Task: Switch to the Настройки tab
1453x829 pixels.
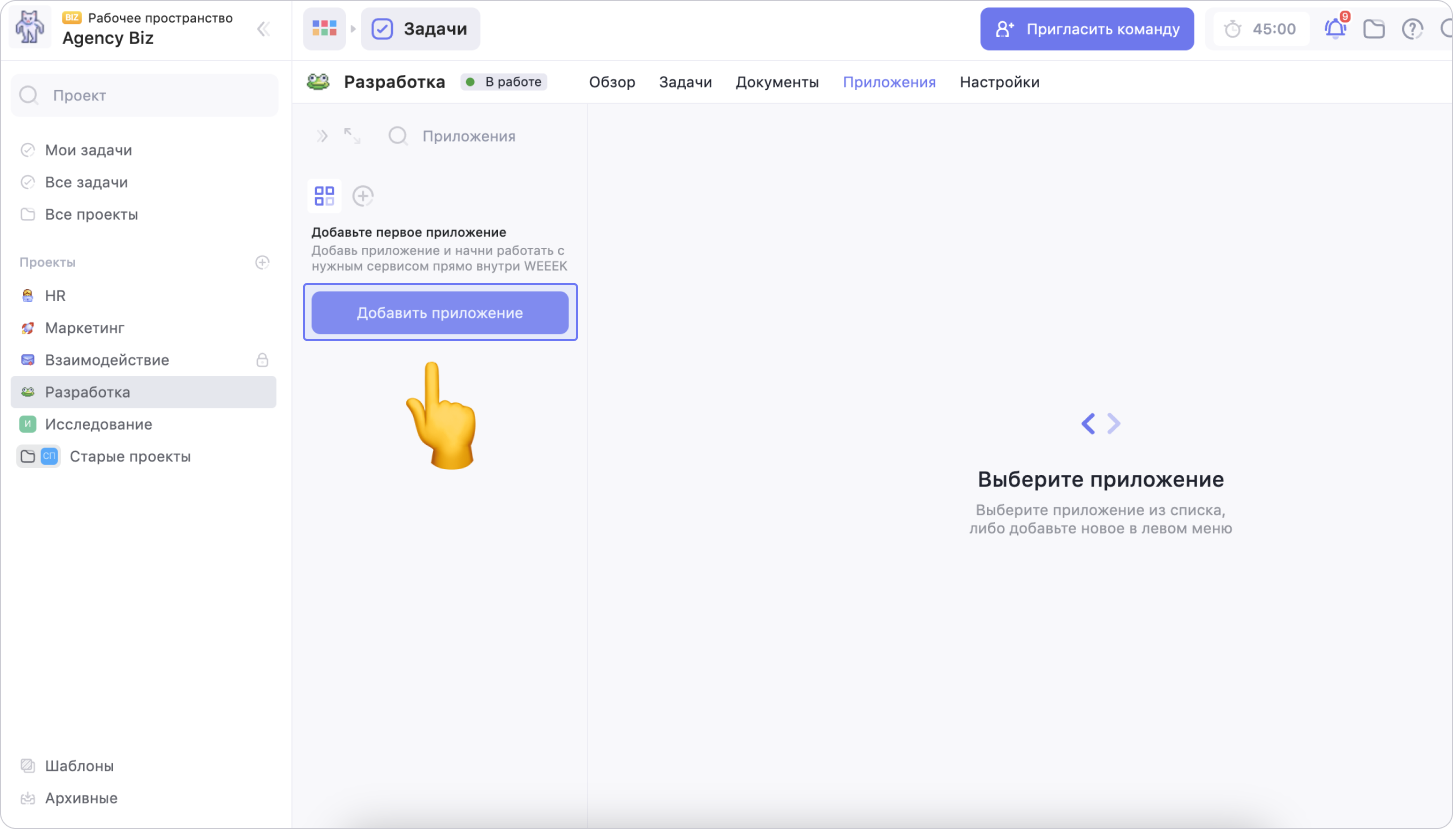Action: (x=999, y=82)
